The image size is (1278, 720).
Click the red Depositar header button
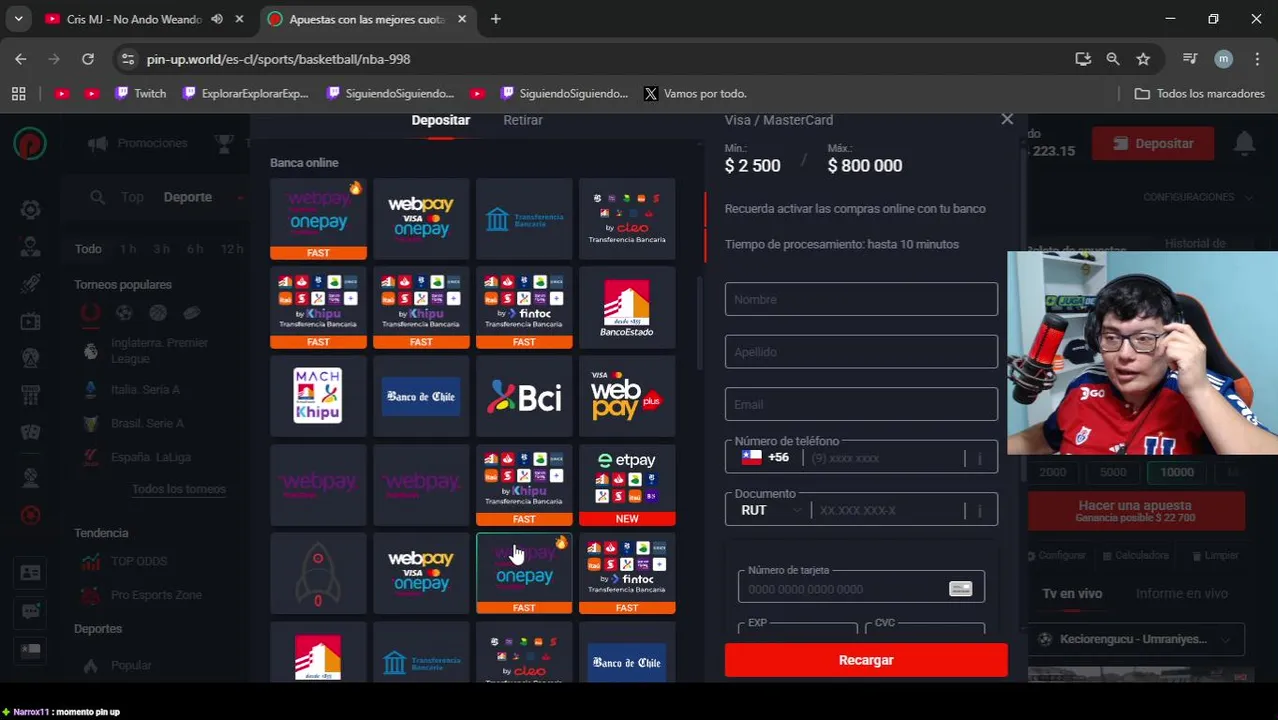tap(1151, 143)
